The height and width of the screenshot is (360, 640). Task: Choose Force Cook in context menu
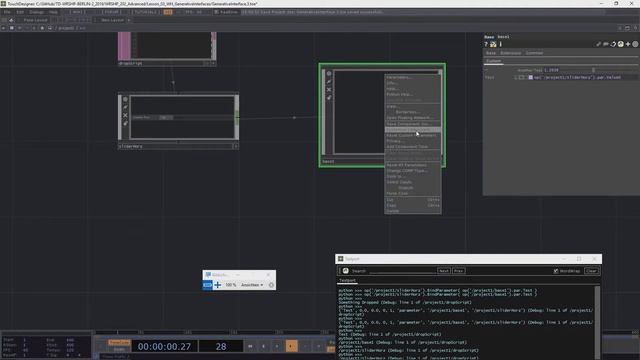tap(412, 193)
